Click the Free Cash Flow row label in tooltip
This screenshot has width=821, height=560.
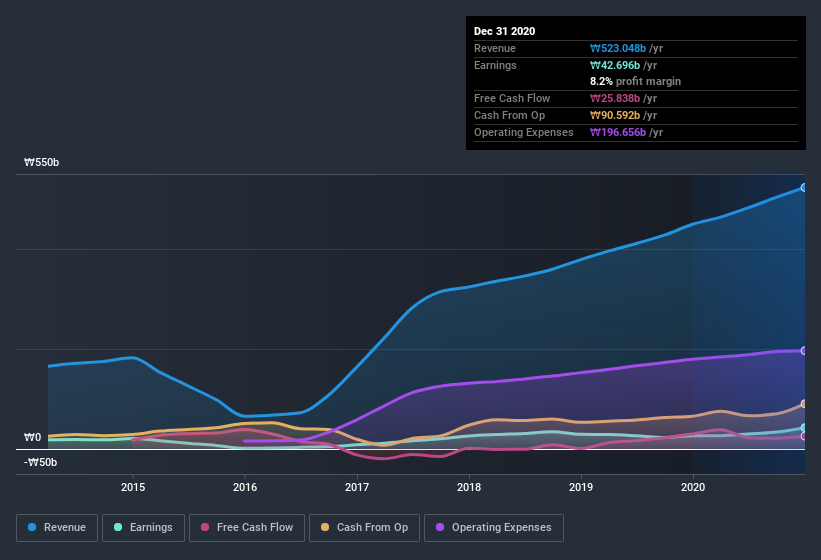512,98
